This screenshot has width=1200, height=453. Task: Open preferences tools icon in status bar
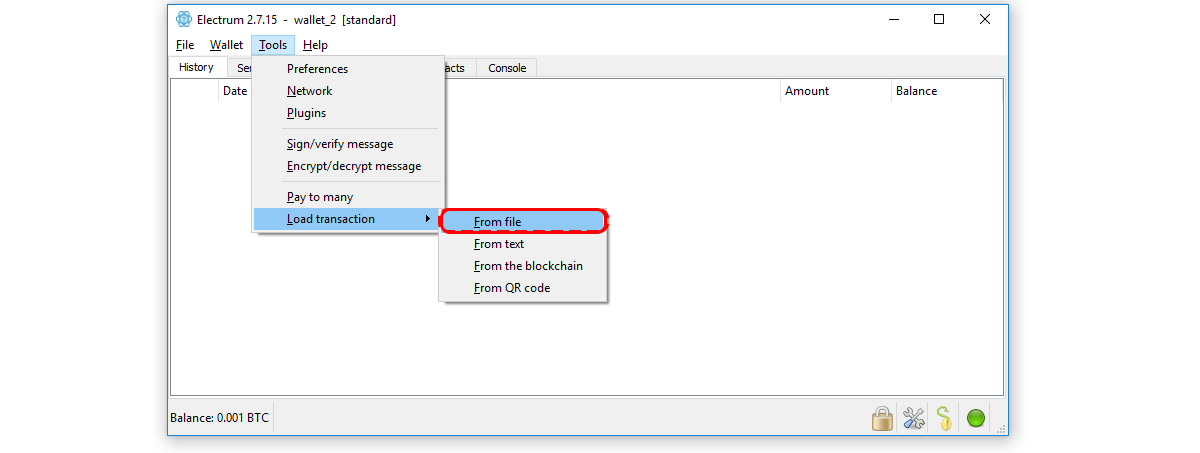click(x=913, y=419)
